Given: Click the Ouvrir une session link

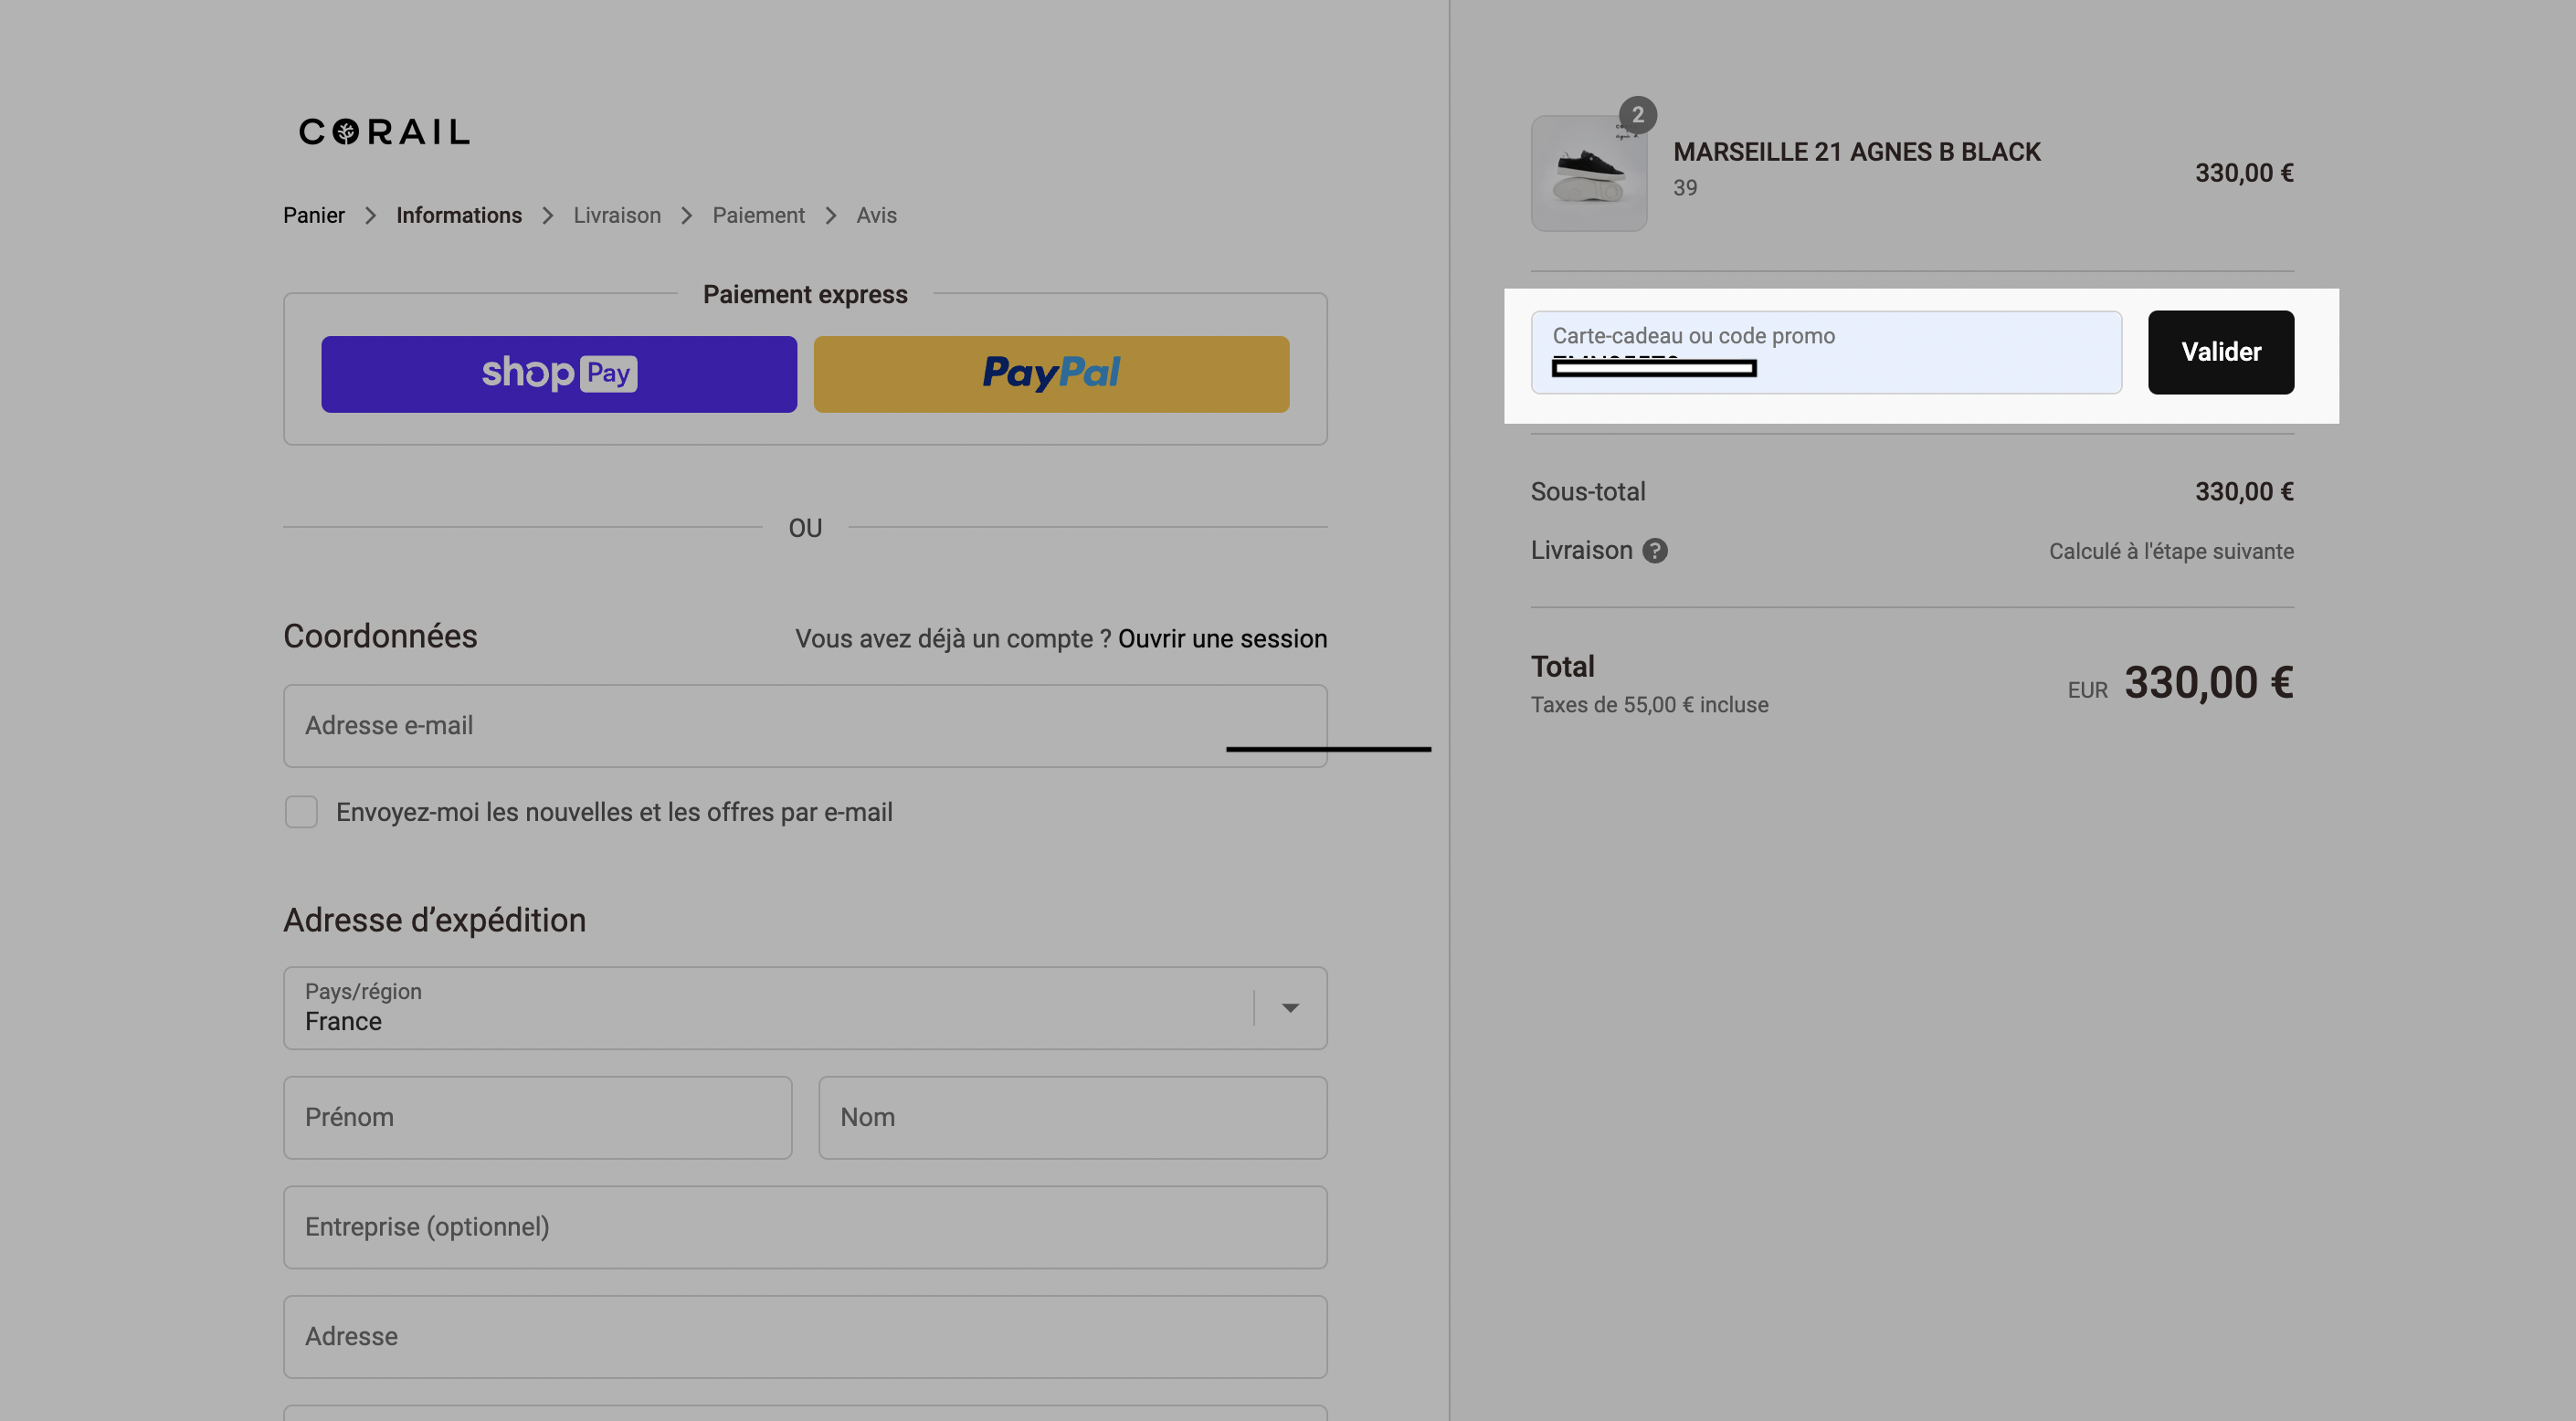Looking at the screenshot, I should [1222, 639].
